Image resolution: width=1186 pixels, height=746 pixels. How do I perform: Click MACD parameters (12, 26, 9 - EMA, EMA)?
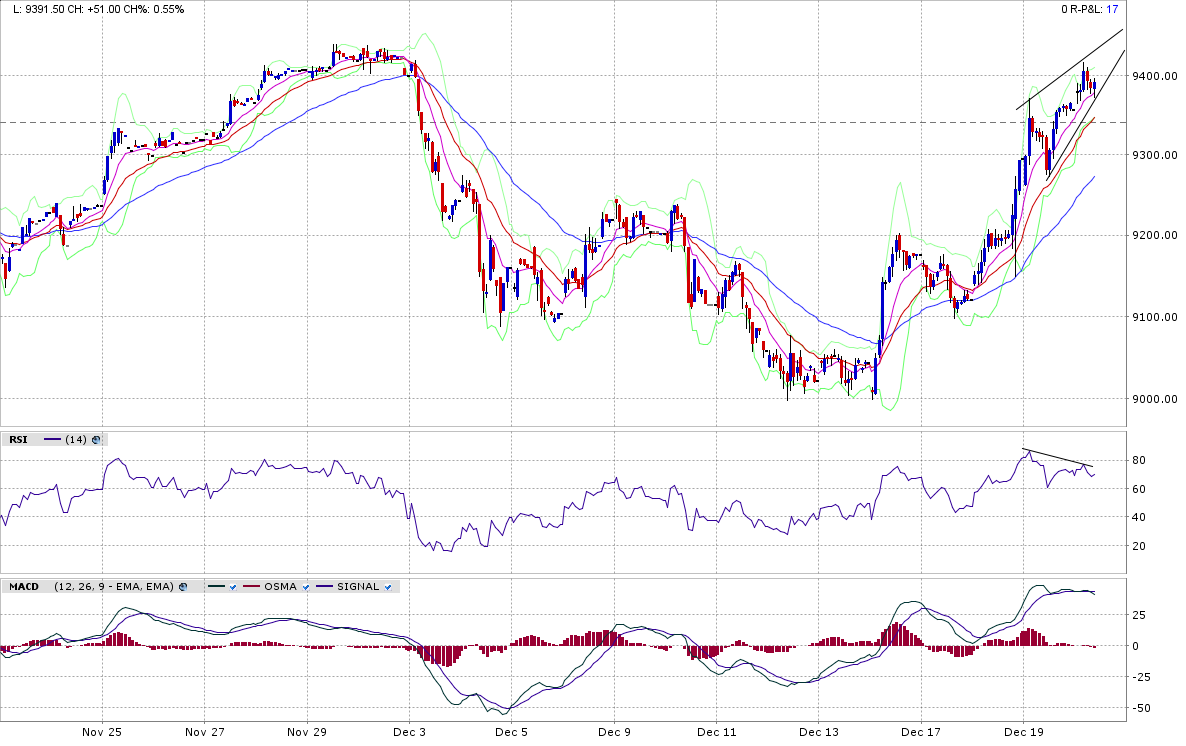point(114,587)
